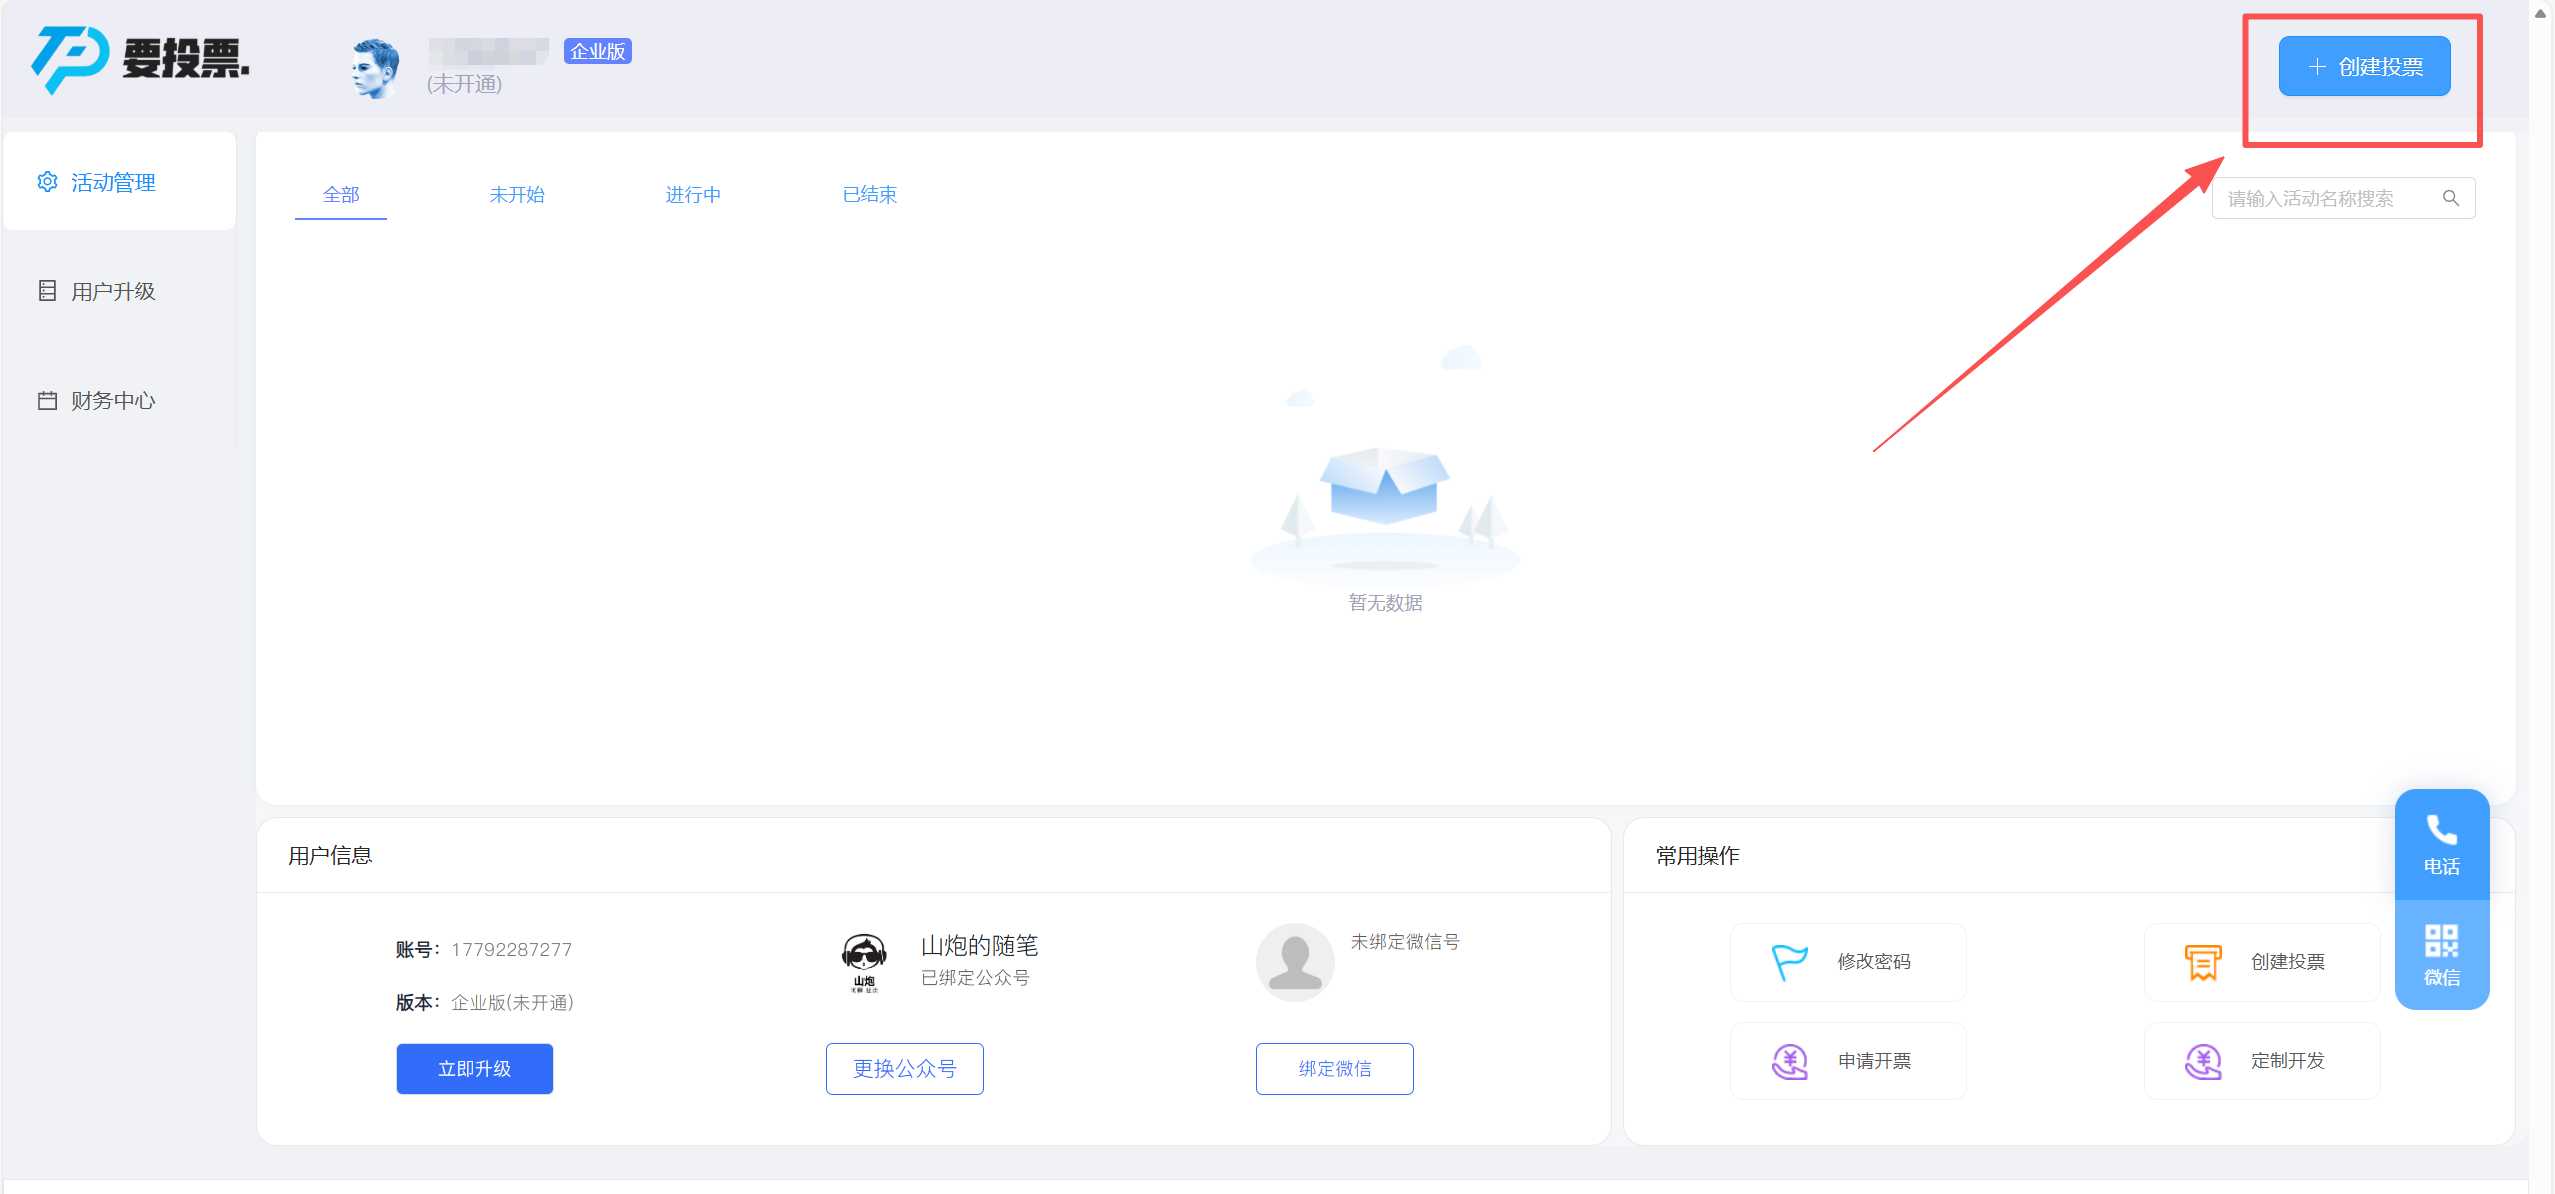Switch to the 进行中 tab
This screenshot has width=2555, height=1194.
(x=693, y=195)
